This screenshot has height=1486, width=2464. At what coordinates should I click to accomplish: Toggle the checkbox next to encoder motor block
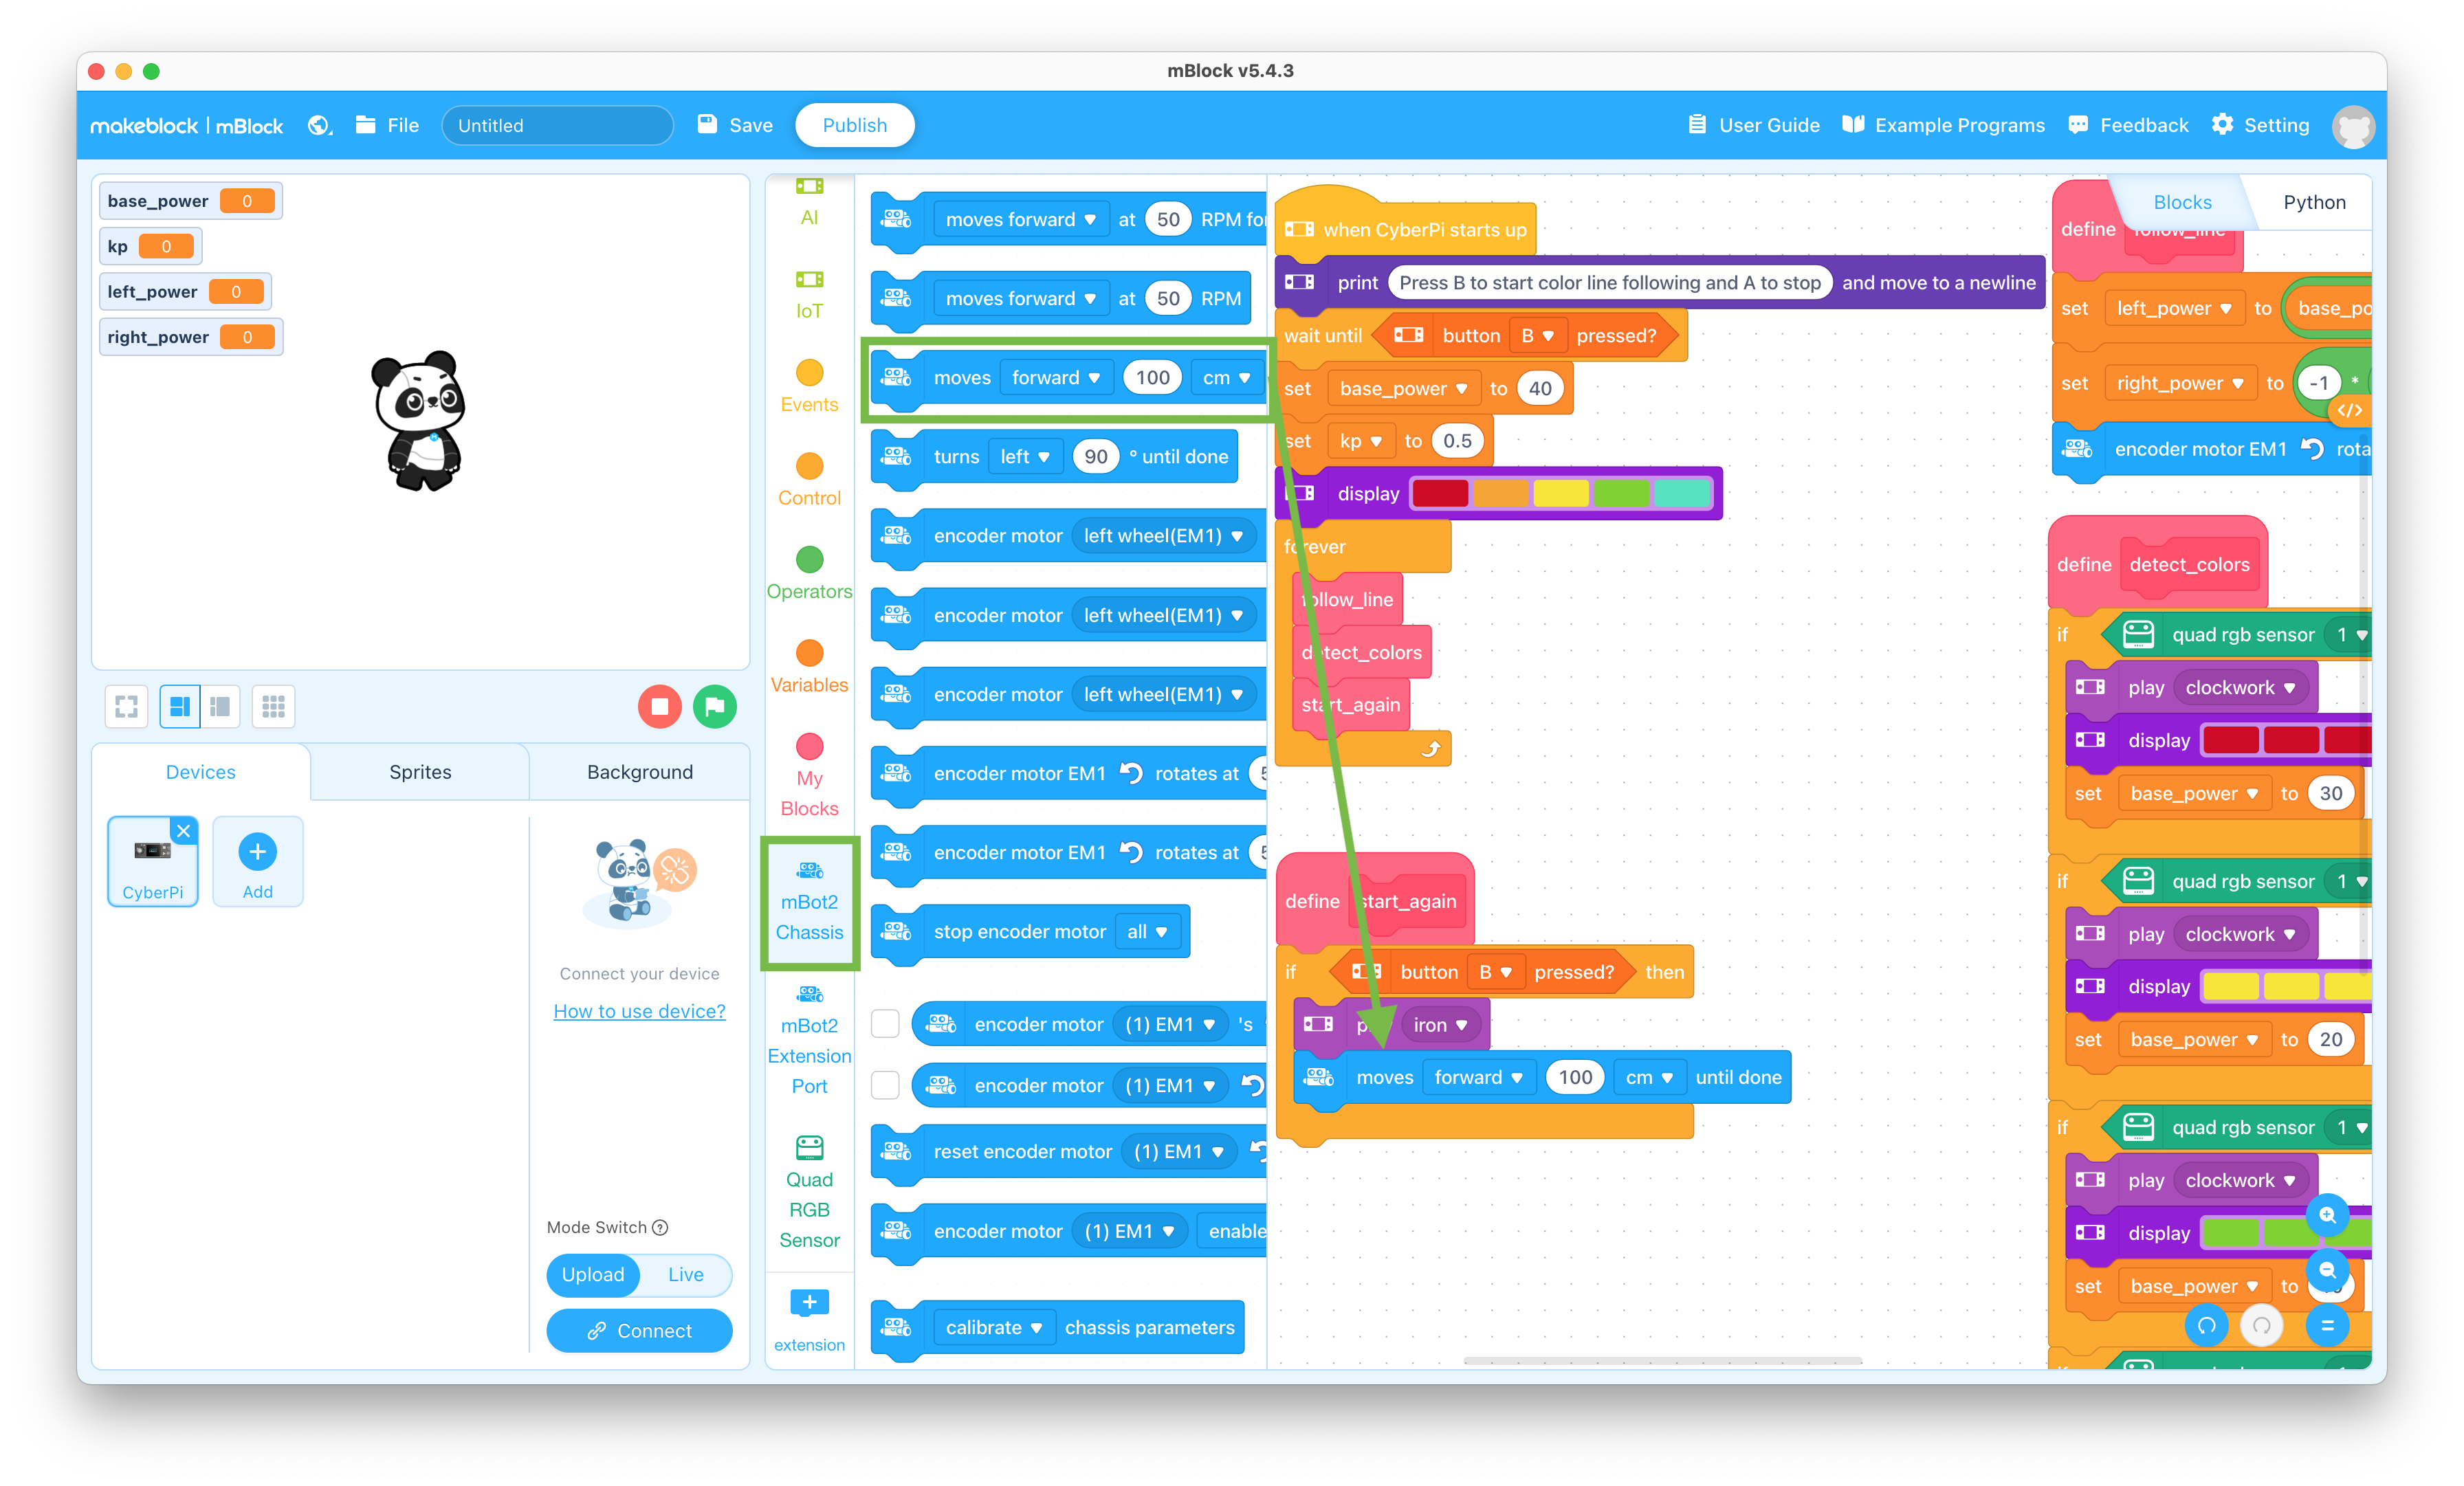coord(885,1023)
